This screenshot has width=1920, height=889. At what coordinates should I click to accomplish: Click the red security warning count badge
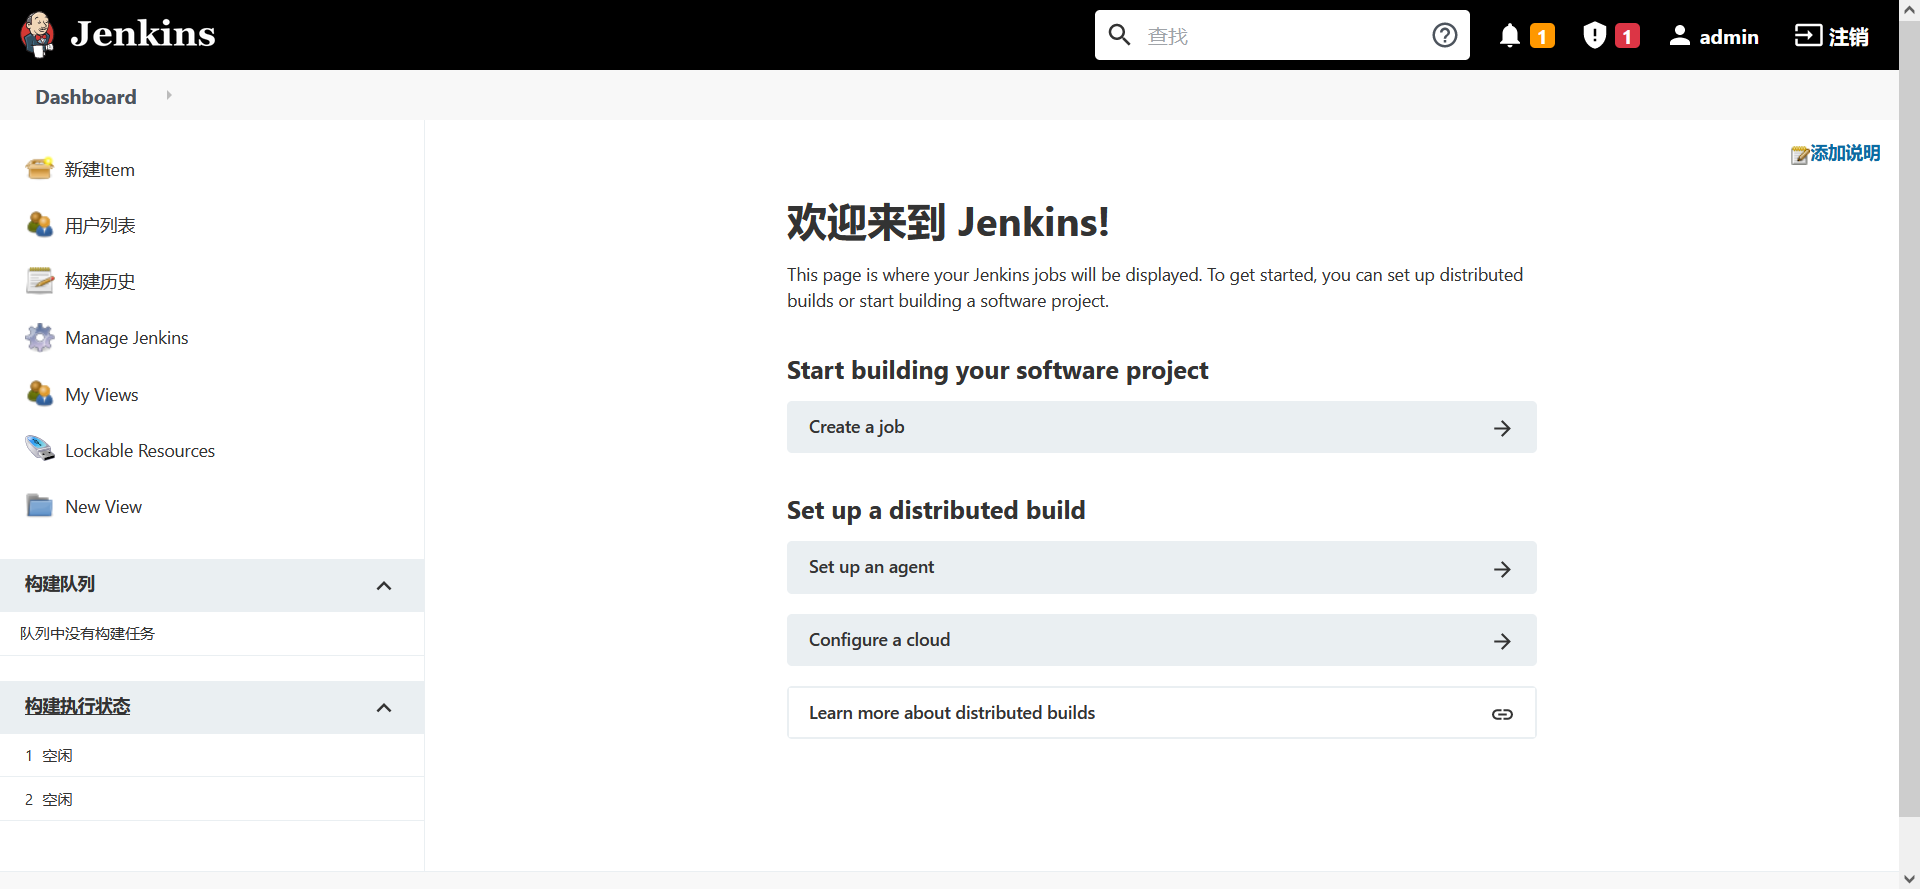pos(1627,37)
